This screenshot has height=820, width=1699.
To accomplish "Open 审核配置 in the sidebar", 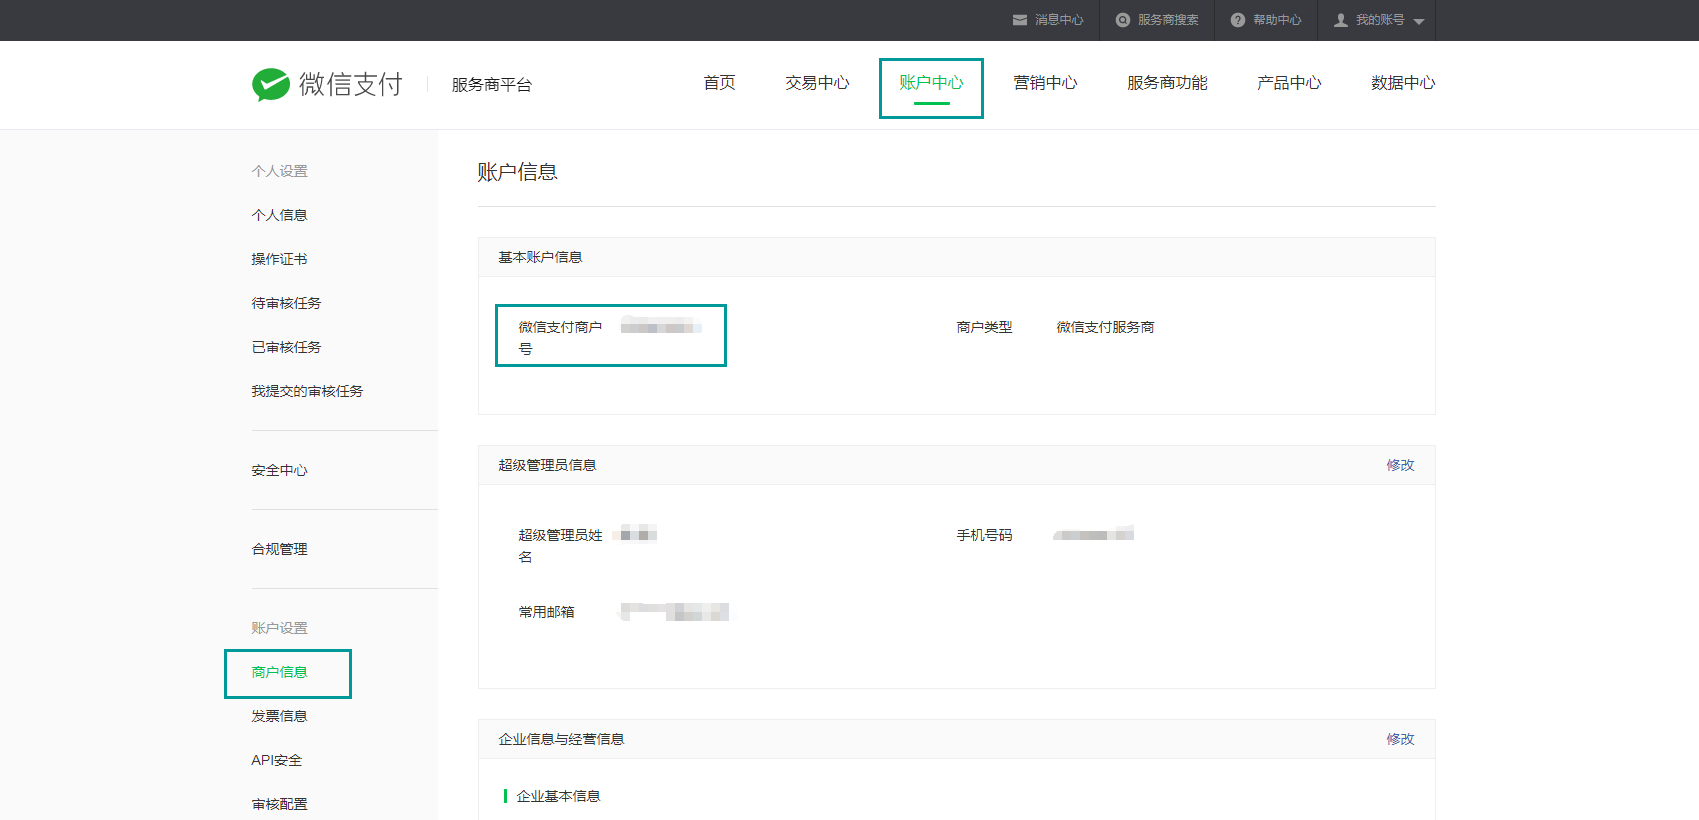I will pyautogui.click(x=279, y=804).
